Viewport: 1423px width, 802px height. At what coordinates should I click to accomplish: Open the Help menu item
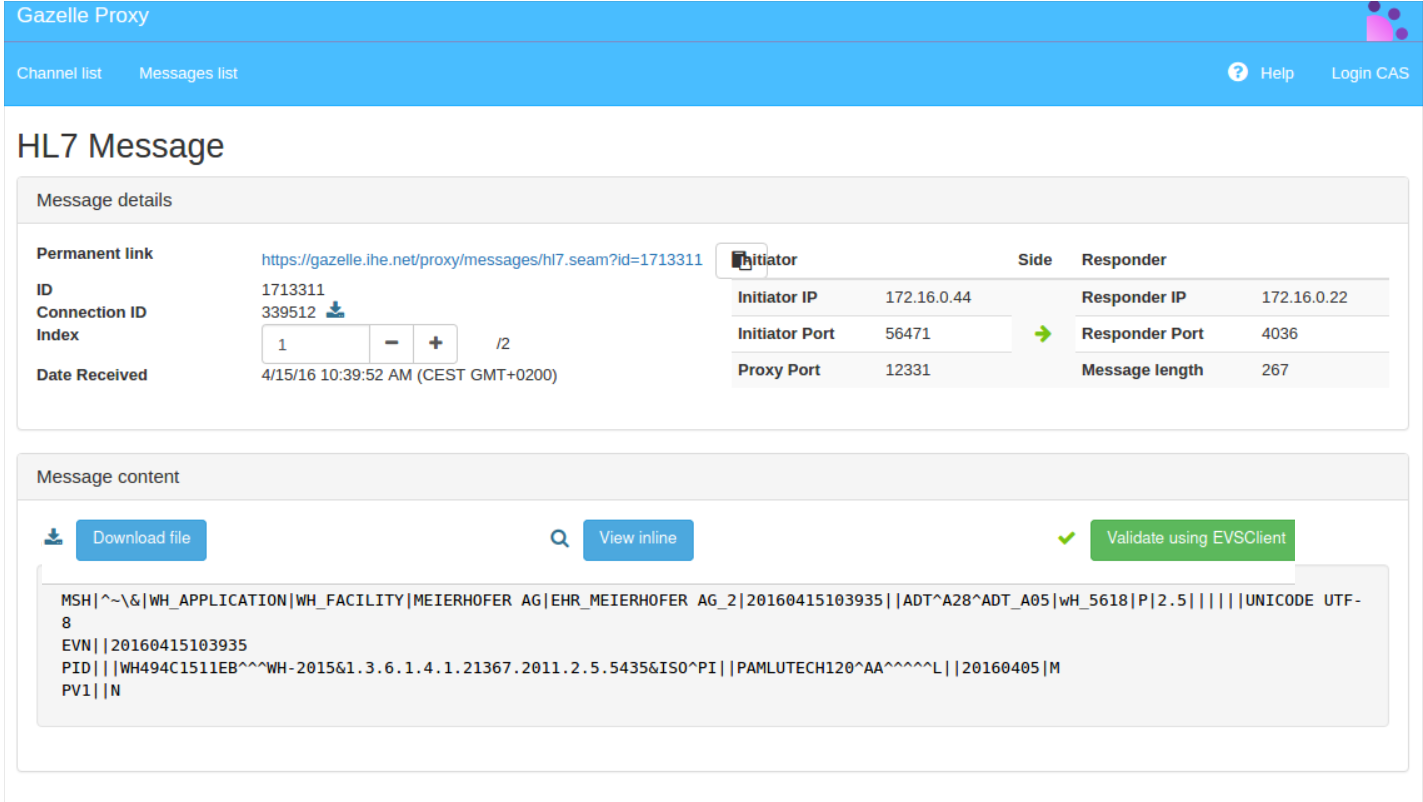pos(1277,73)
